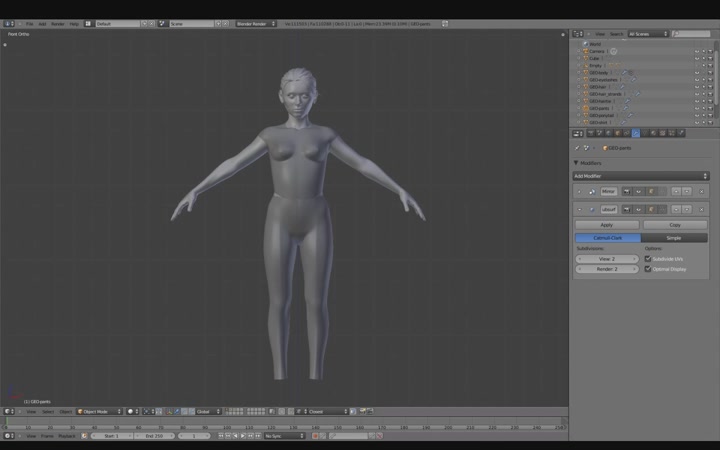The image size is (720, 450).
Task: Open the Object Mode dropdown
Action: [x=100, y=411]
